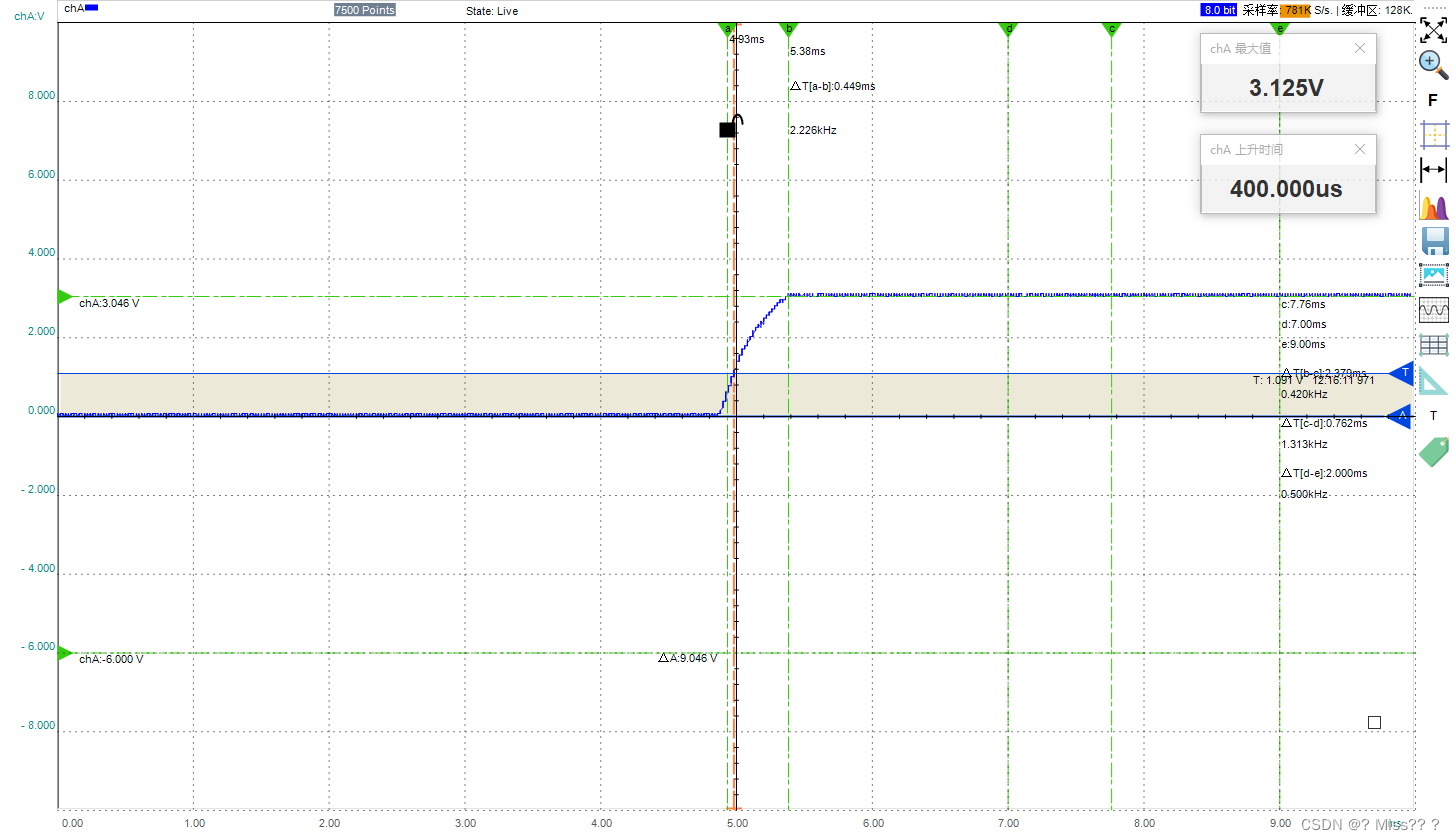This screenshot has width=1455, height=840.
Task: Open the sine waveform icon
Action: 1434,311
